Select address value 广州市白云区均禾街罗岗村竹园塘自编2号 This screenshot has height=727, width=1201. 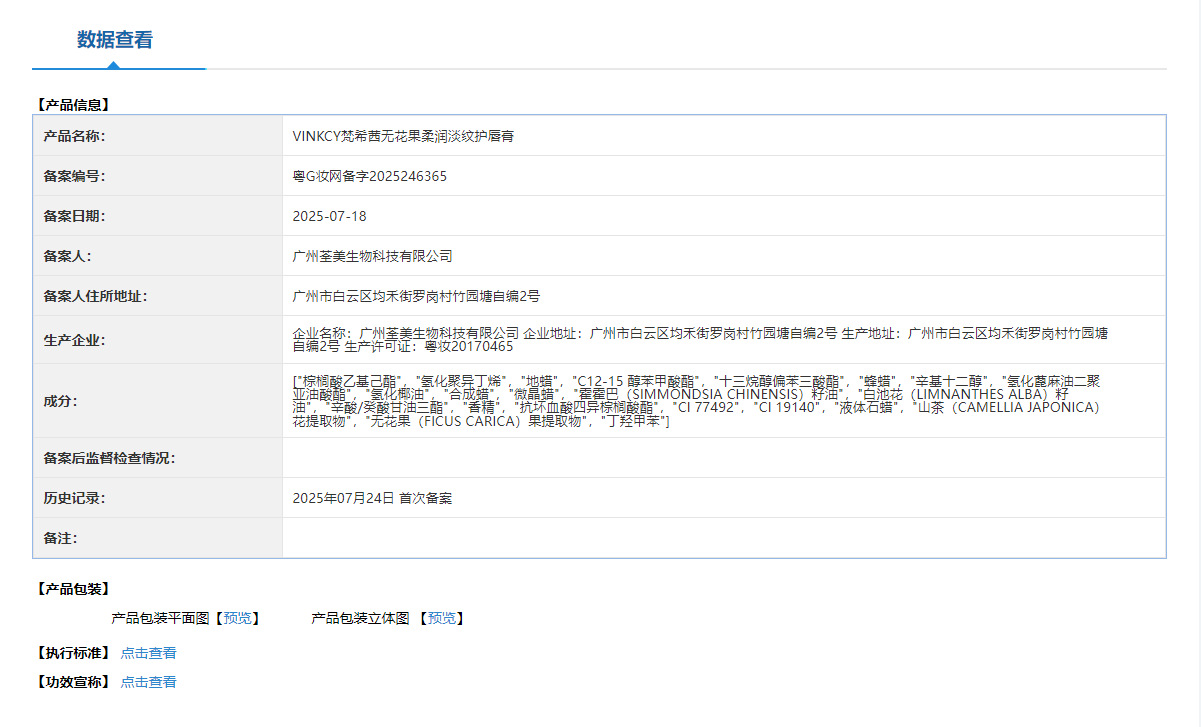pos(416,296)
